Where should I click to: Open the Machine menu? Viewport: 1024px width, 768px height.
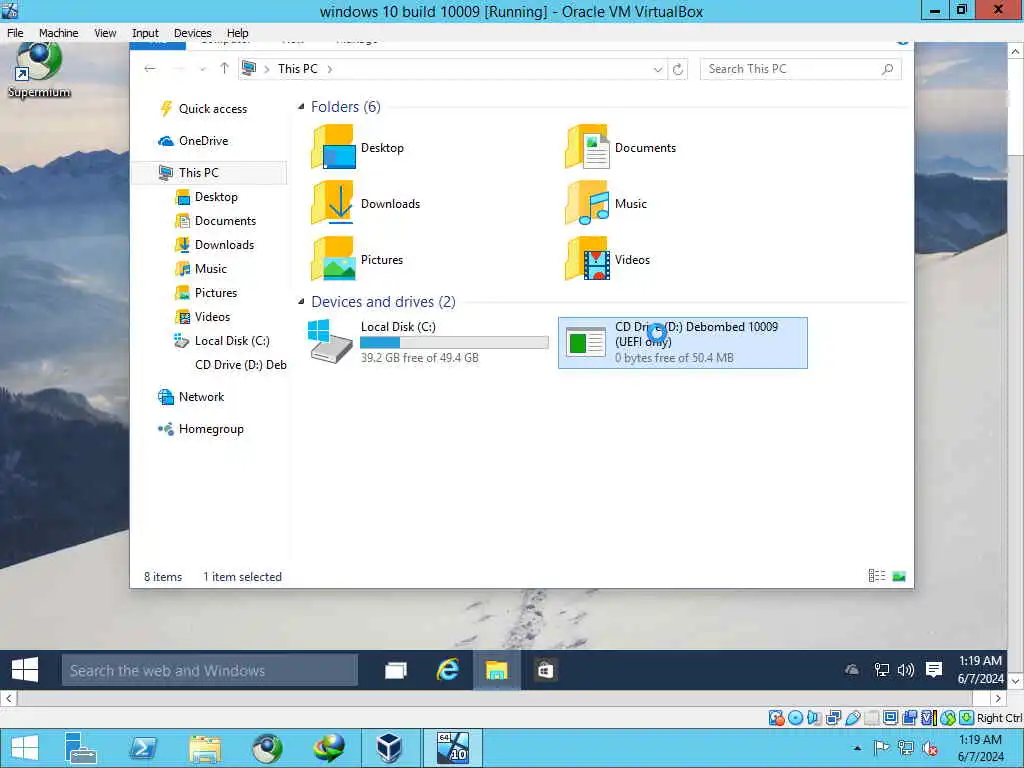tap(58, 33)
